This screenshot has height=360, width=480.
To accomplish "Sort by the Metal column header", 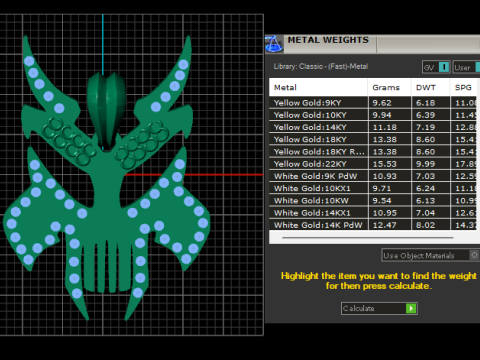I will [318, 87].
